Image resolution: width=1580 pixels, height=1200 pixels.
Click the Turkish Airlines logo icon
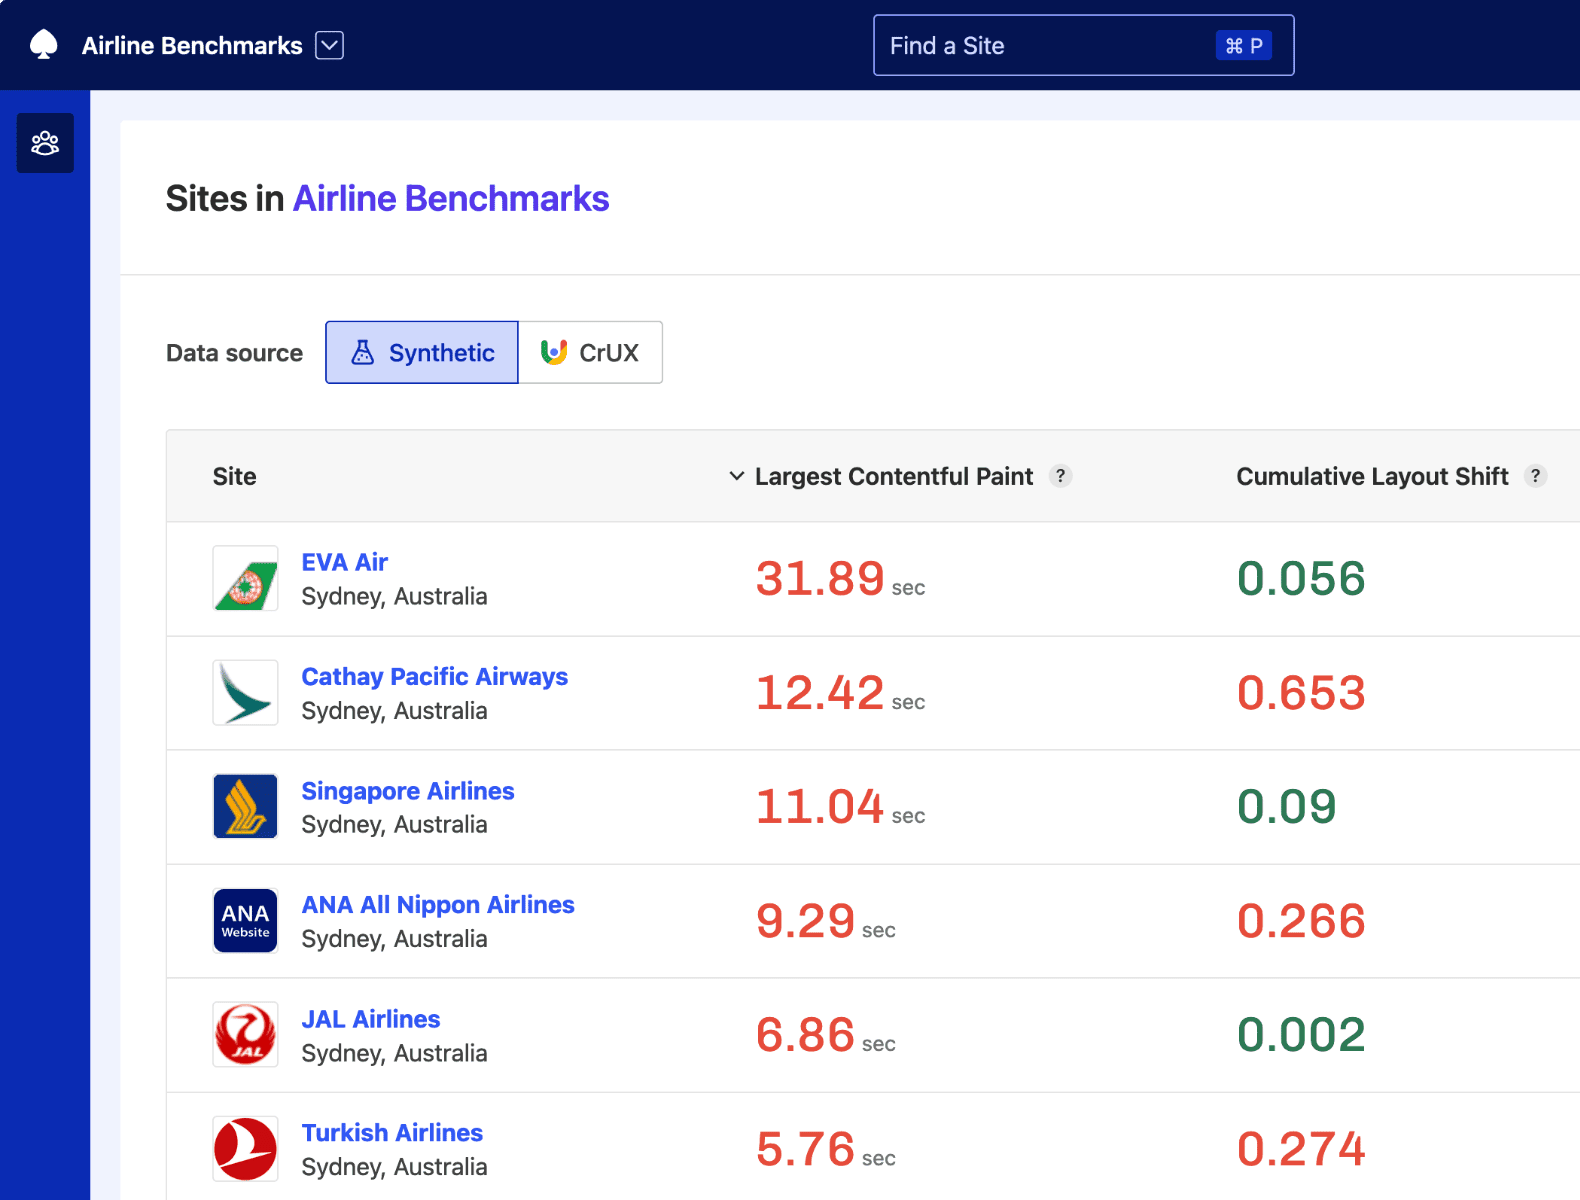click(x=245, y=1148)
